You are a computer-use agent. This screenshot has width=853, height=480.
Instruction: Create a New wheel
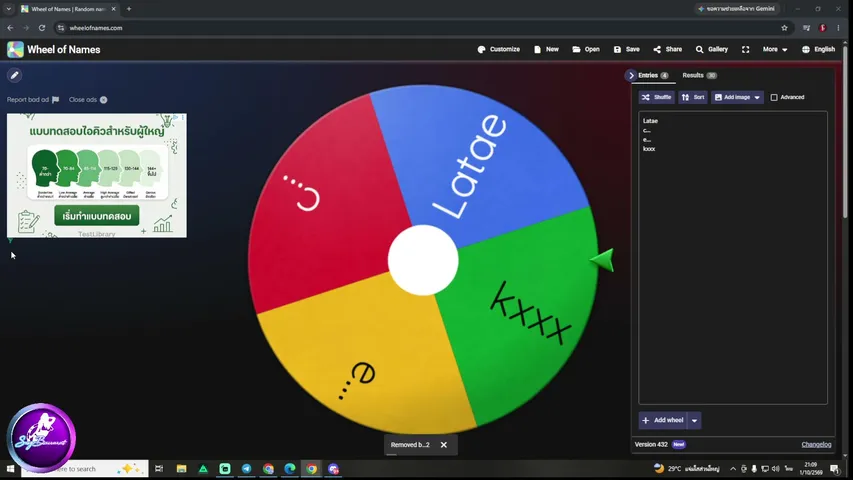546,50
